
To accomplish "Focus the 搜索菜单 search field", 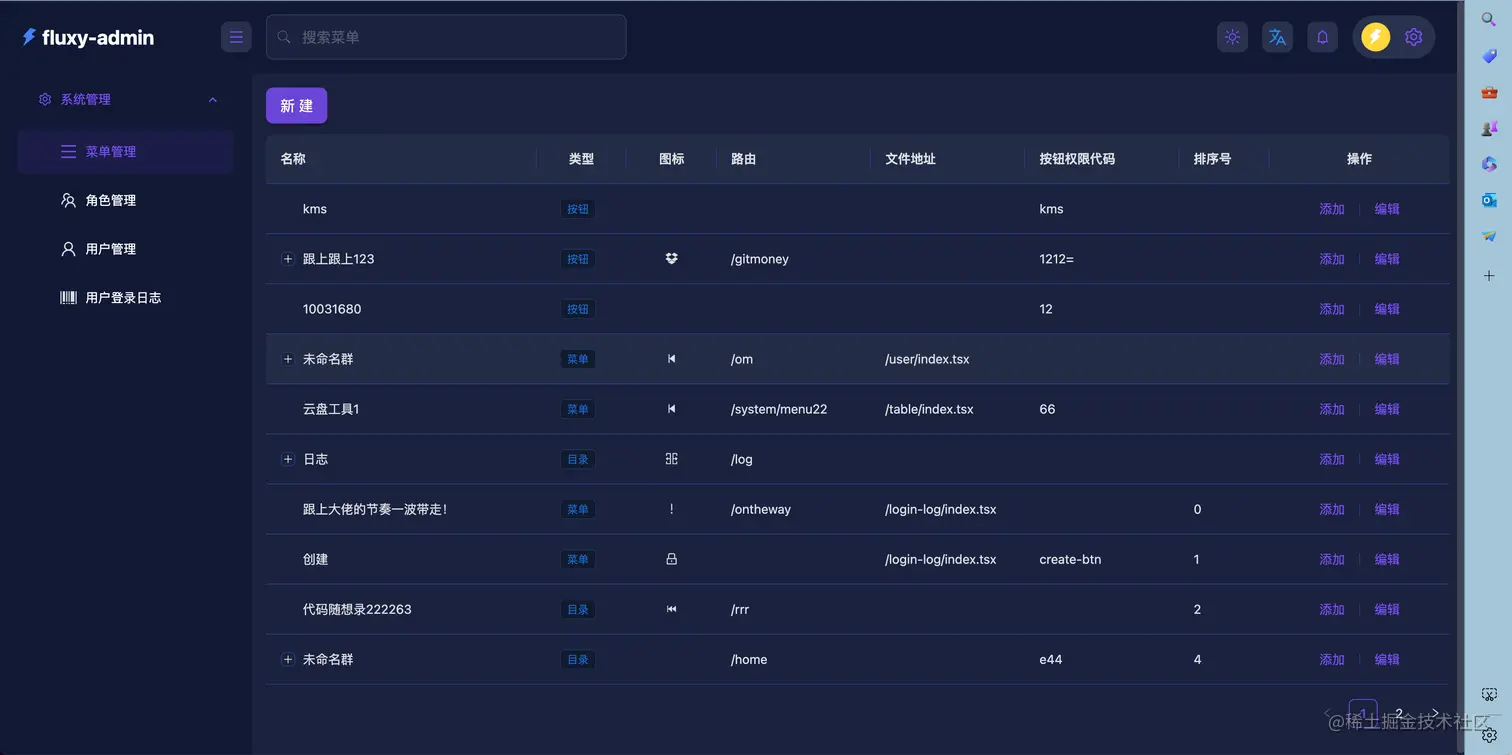I will point(446,37).
